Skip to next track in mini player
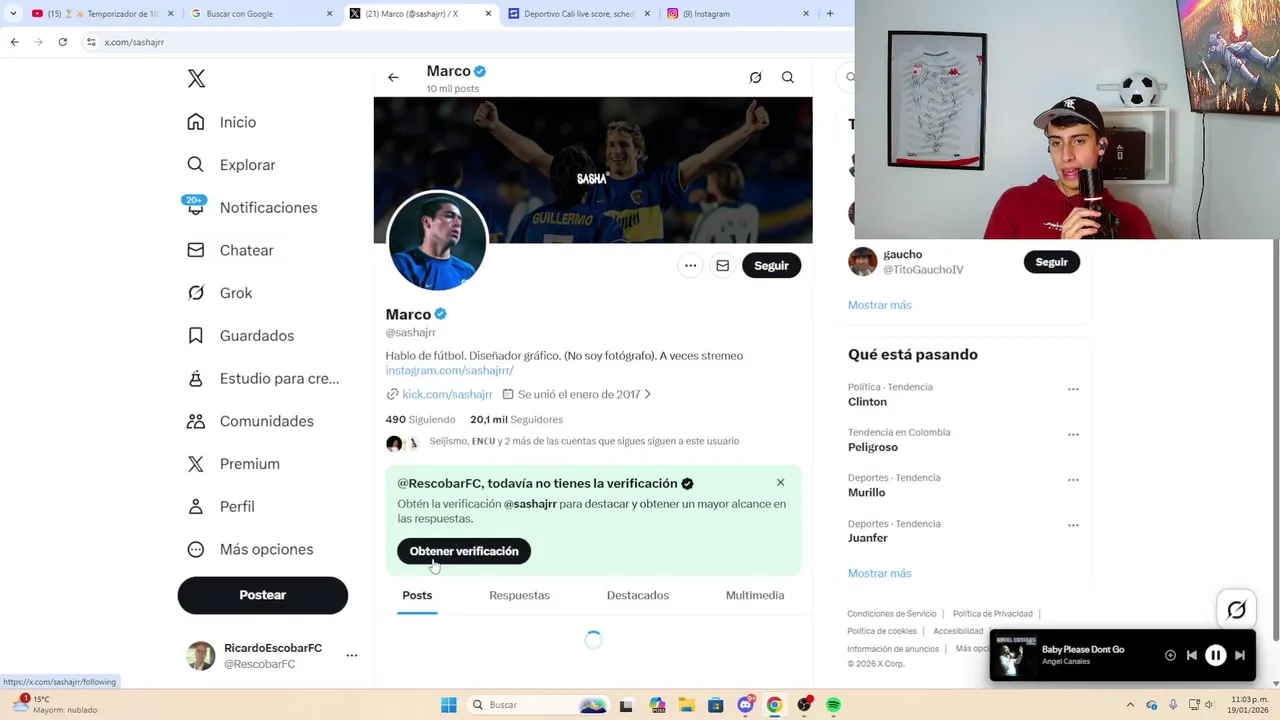Screen dimensions: 1280x720 click(1240, 656)
